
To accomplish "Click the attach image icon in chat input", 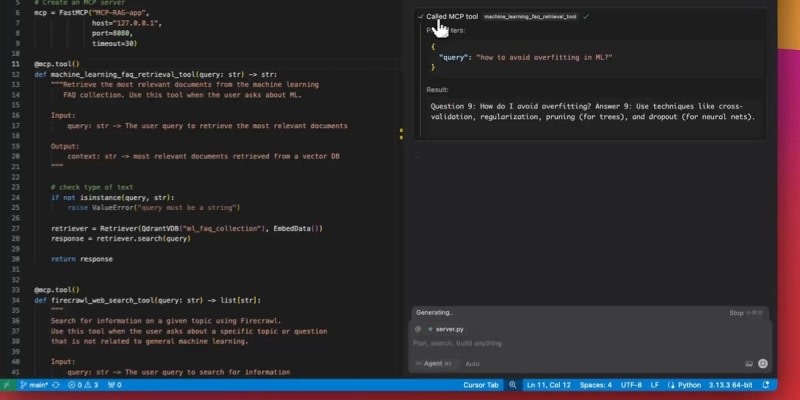I will point(748,363).
